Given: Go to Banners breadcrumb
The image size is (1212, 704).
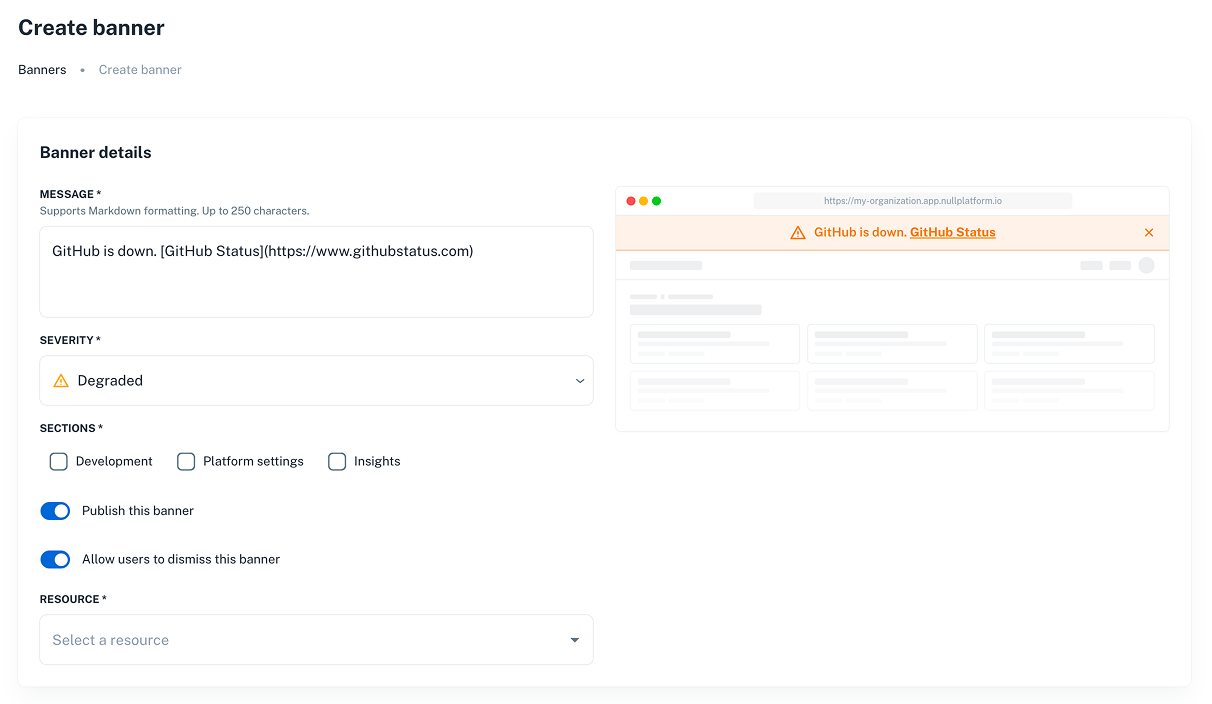Looking at the screenshot, I should pyautogui.click(x=42, y=70).
